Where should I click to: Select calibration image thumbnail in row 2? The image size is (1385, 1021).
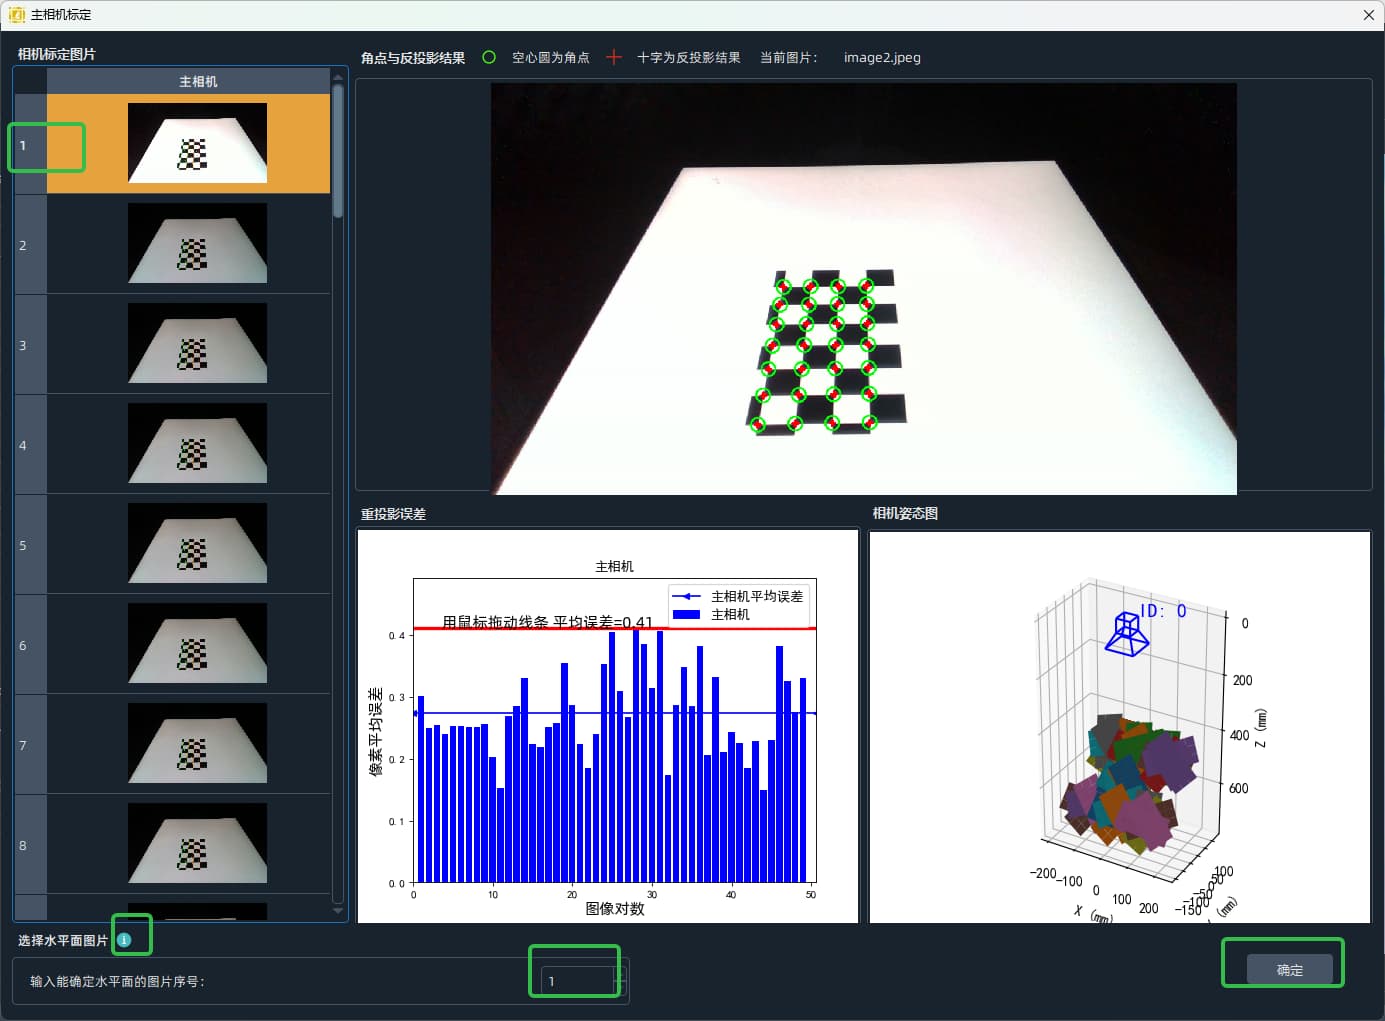tap(197, 243)
